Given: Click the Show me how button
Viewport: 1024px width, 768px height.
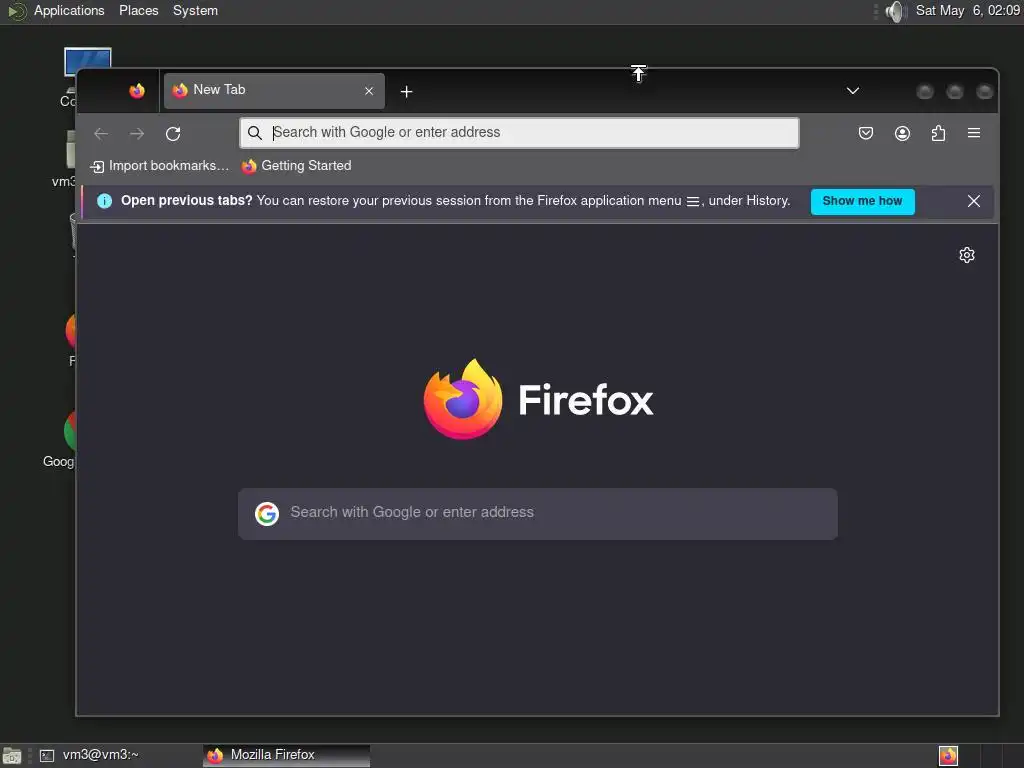Looking at the screenshot, I should [x=862, y=201].
